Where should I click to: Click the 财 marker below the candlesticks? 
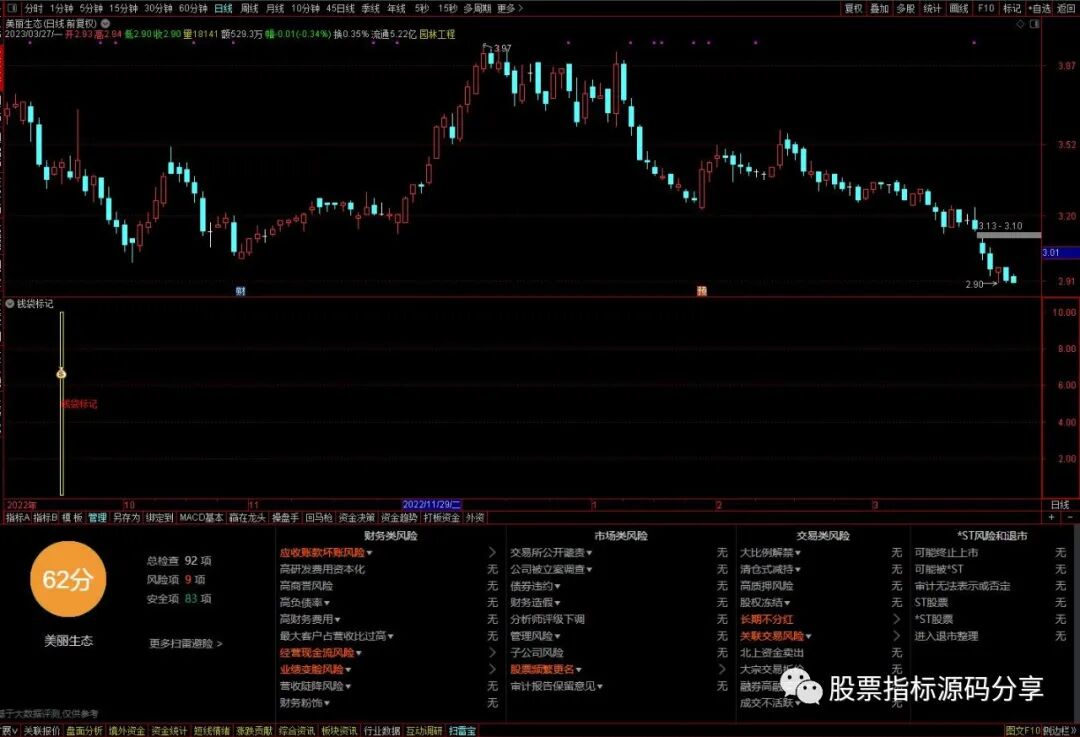(x=240, y=291)
